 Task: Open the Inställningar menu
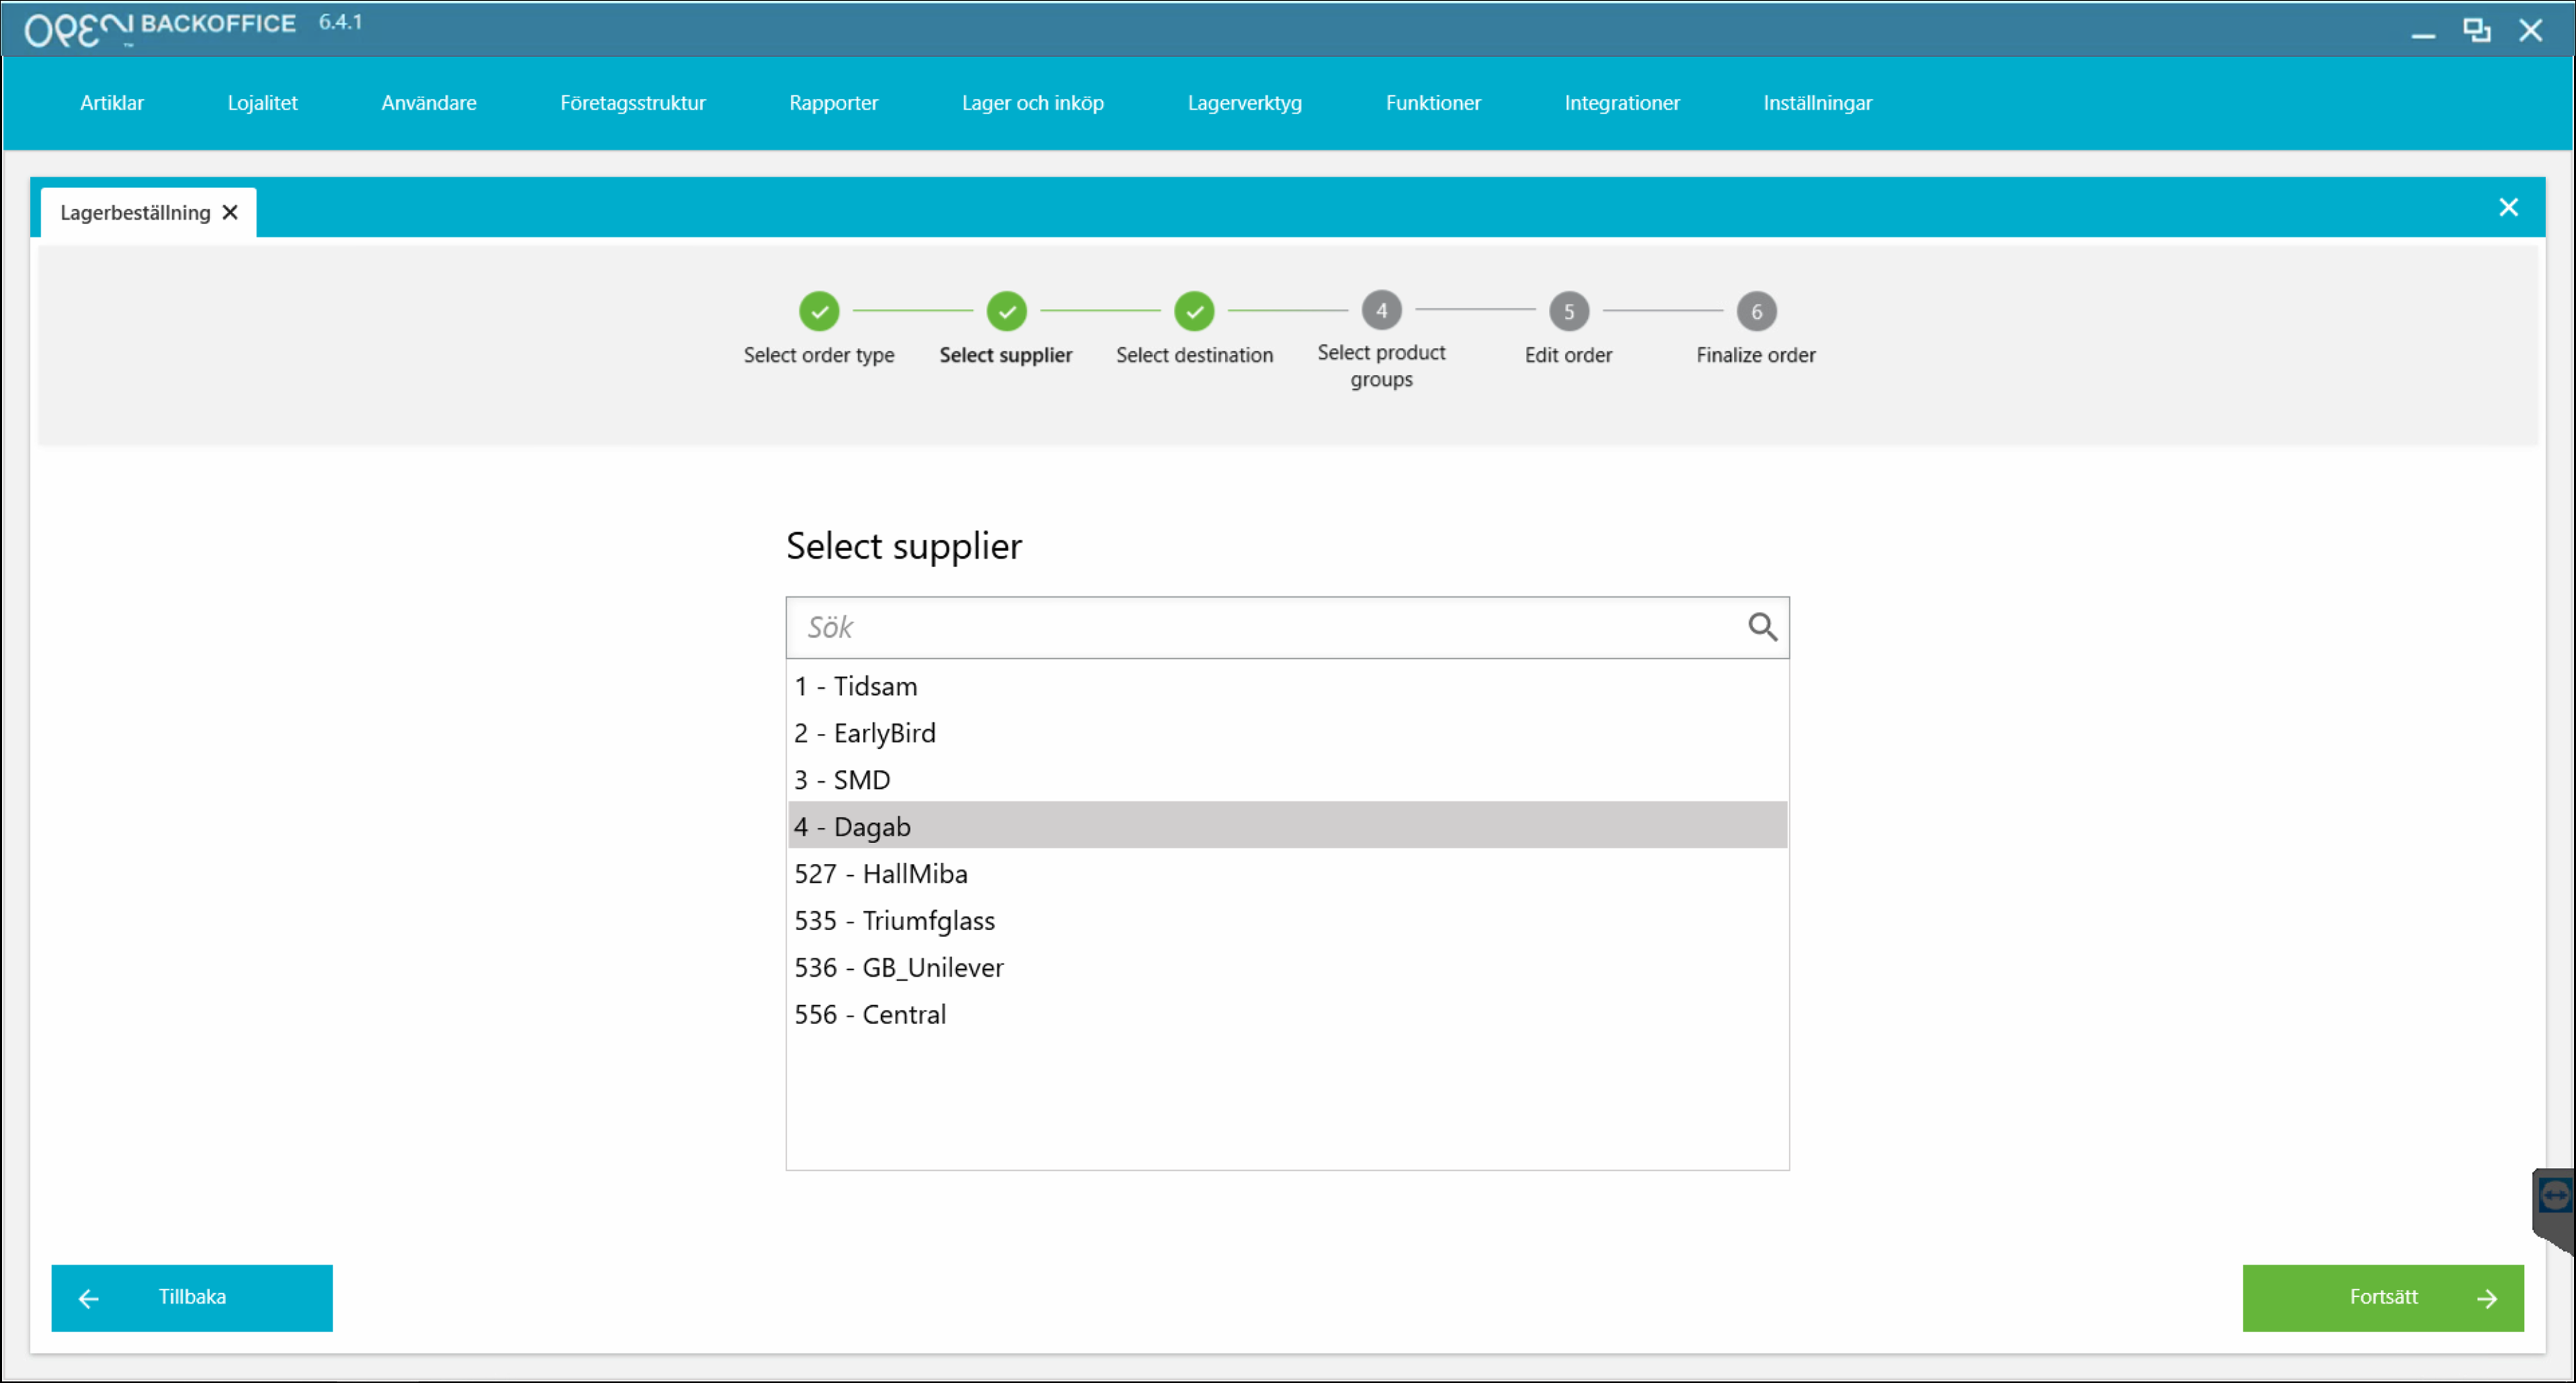coord(1817,103)
